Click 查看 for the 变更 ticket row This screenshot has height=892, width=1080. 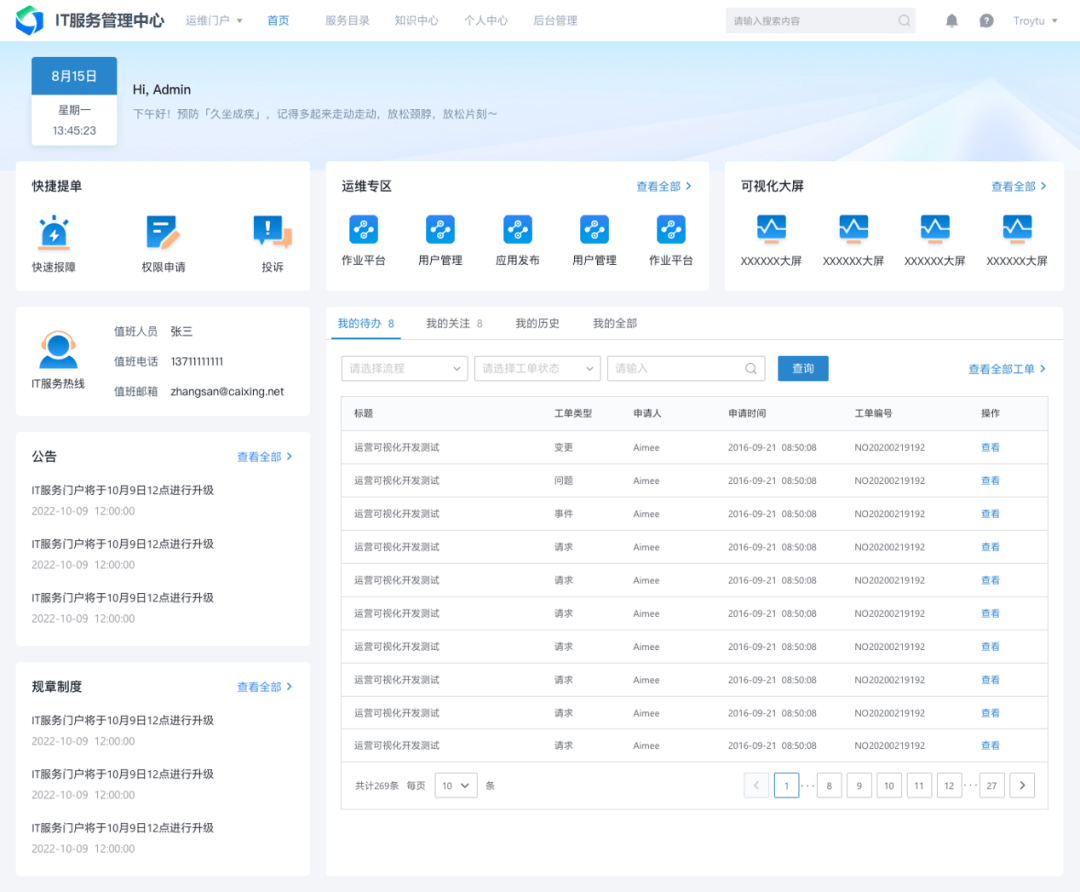(990, 447)
